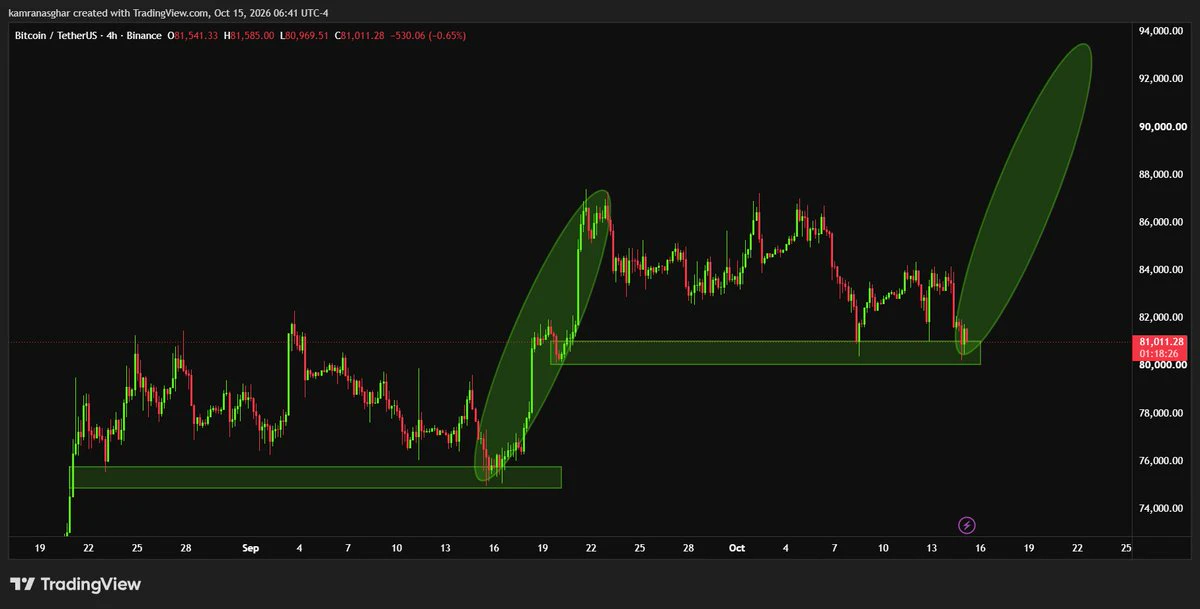
Task: Click the 84,000.00 price axis label
Action: 1160,270
